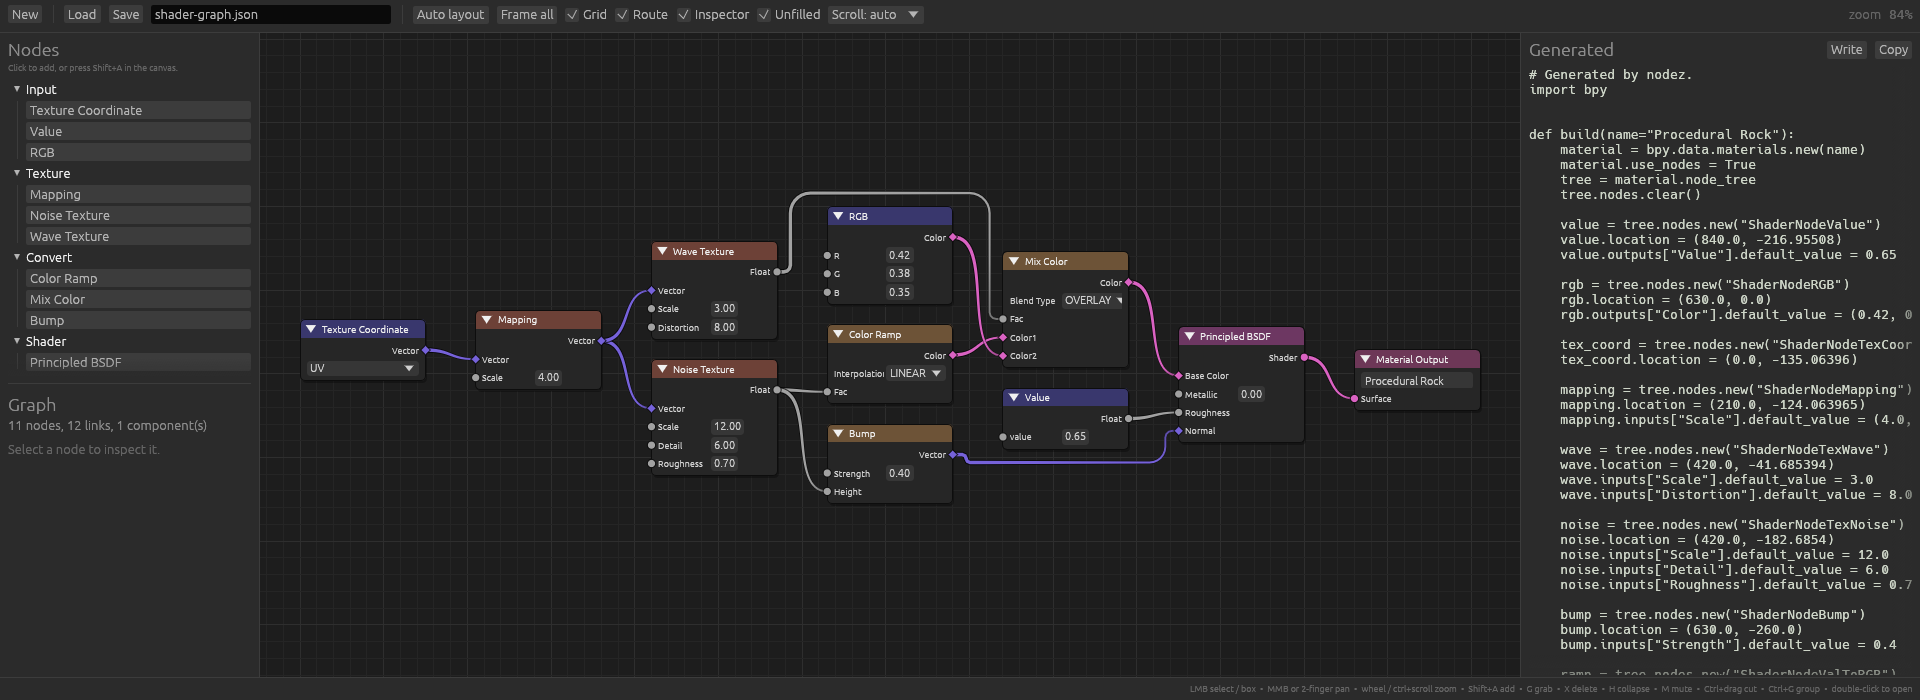Click the Value node Float output socket

[x=1129, y=418]
